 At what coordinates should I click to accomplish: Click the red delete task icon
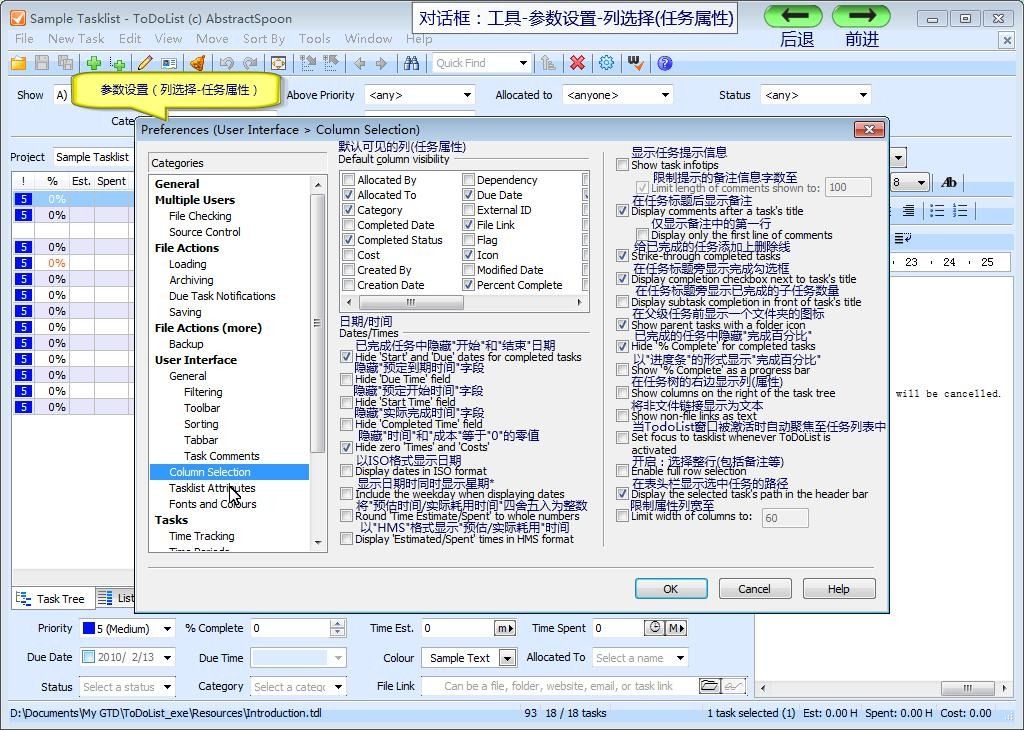pos(577,63)
